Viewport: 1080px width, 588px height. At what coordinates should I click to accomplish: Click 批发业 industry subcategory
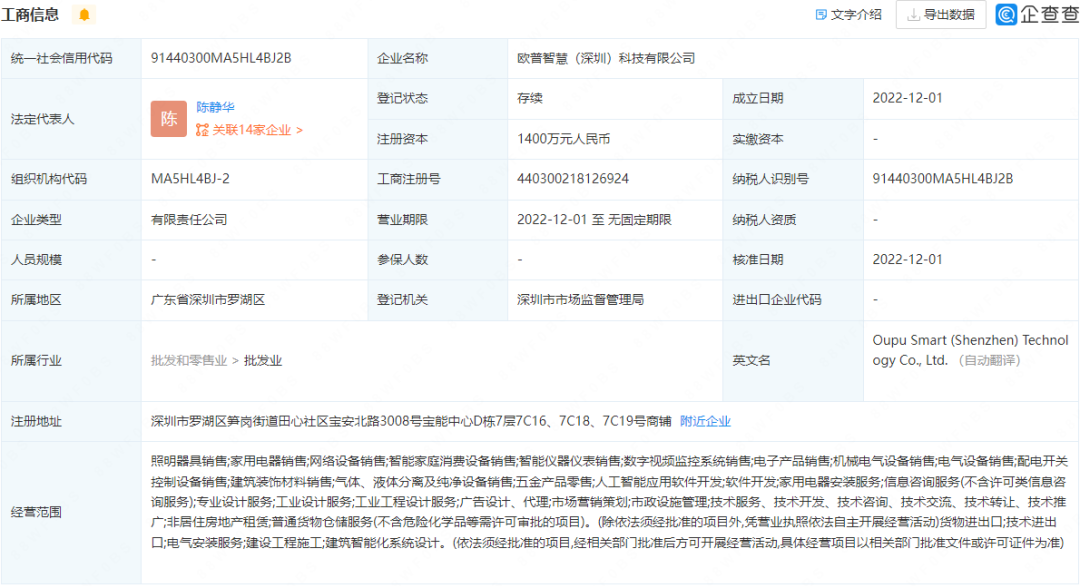[262, 360]
